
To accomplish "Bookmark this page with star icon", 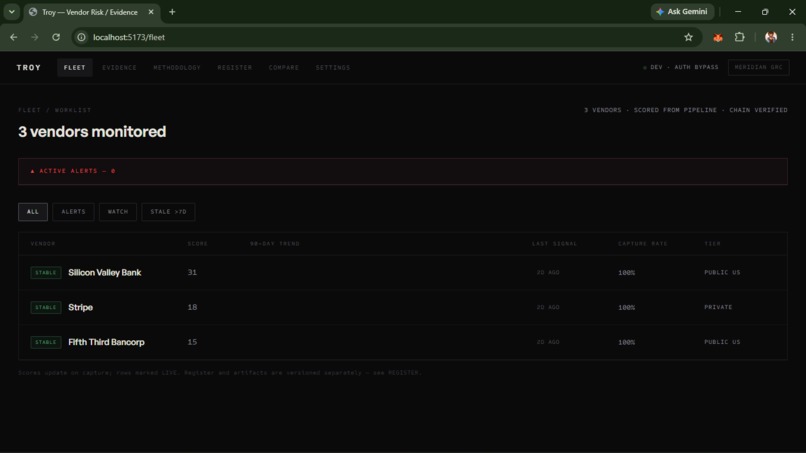I will tap(688, 37).
